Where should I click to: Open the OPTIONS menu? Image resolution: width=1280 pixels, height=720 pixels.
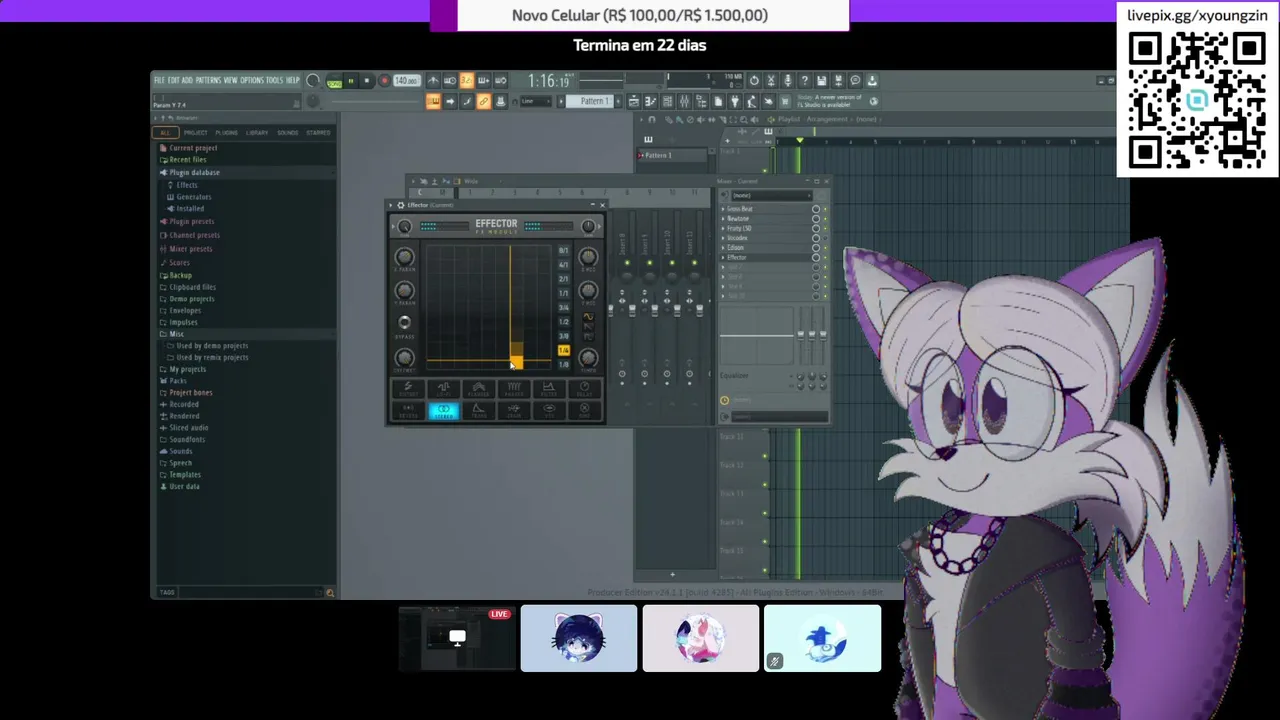252,80
